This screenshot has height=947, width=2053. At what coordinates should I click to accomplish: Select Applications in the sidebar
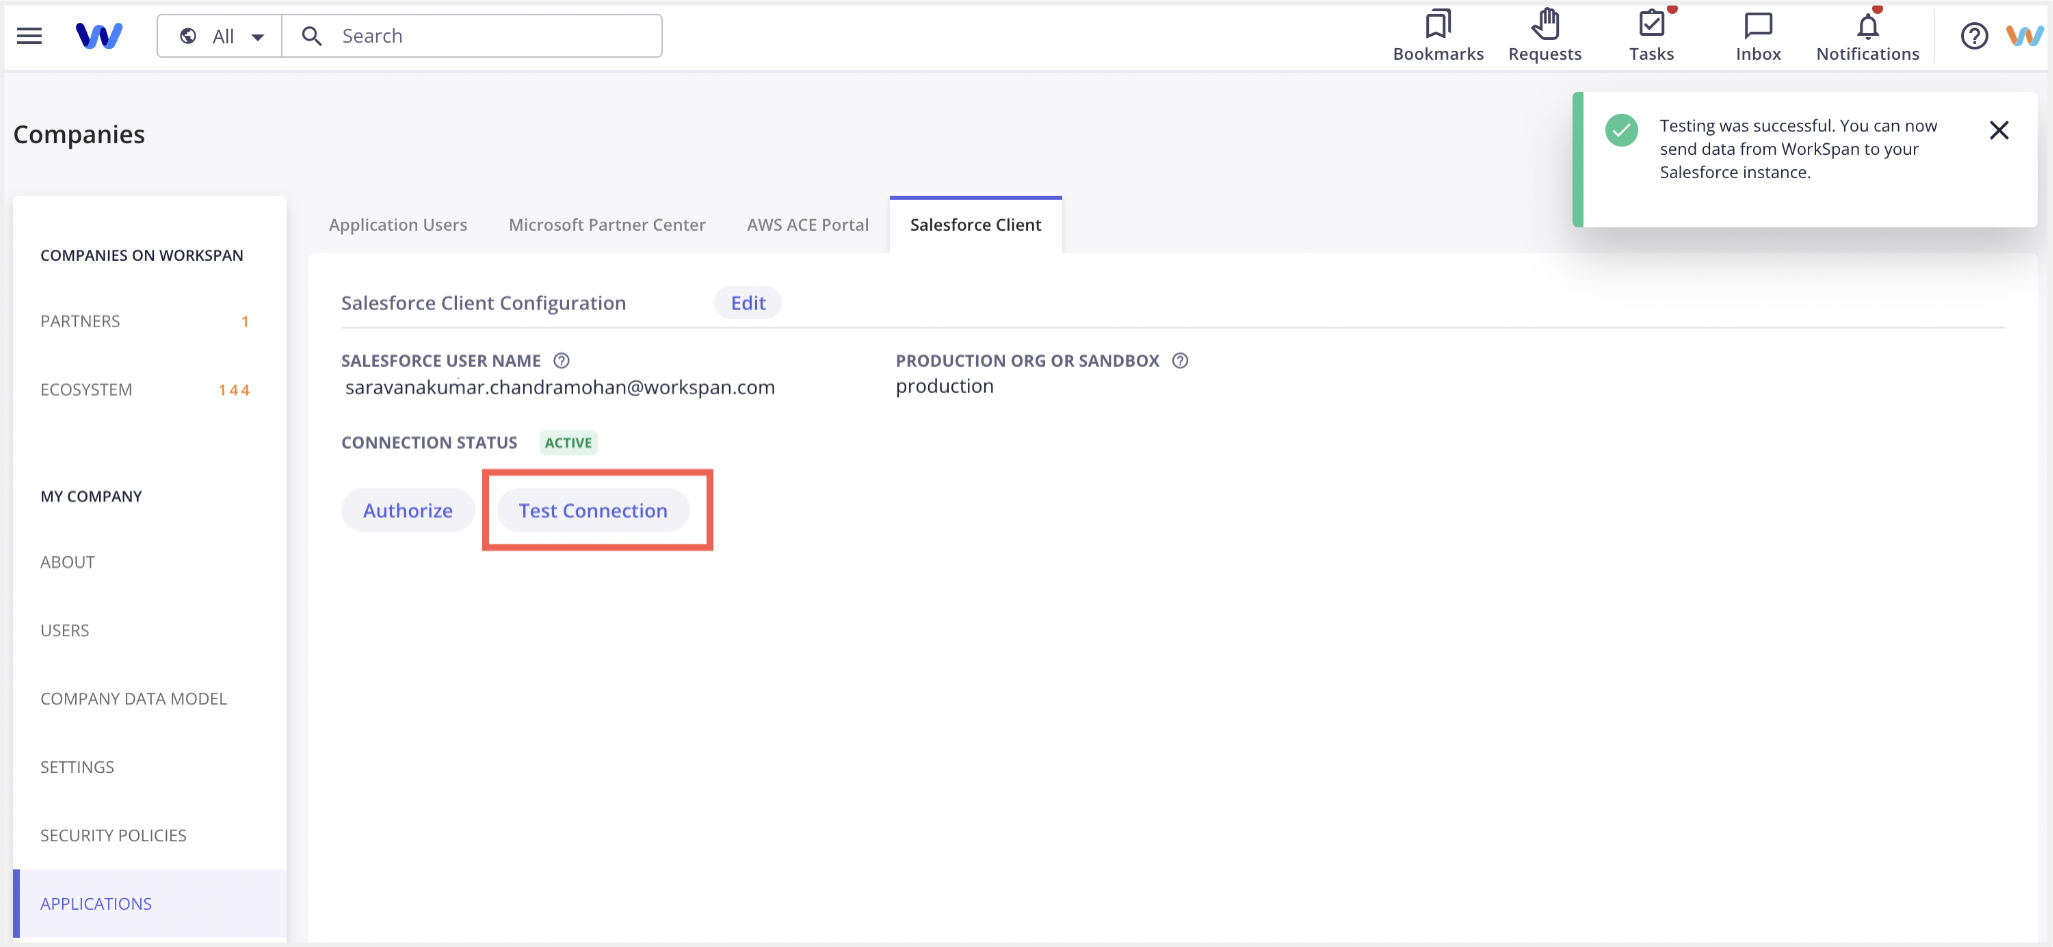150,903
